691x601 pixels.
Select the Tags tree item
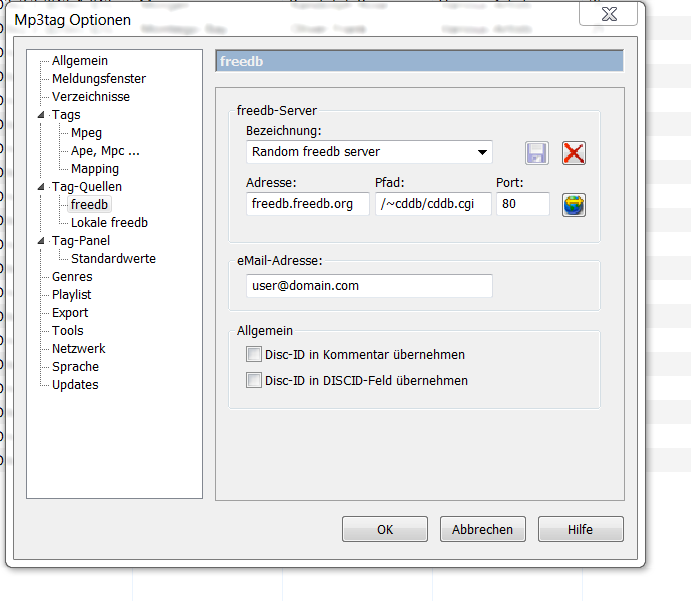[x=66, y=115]
